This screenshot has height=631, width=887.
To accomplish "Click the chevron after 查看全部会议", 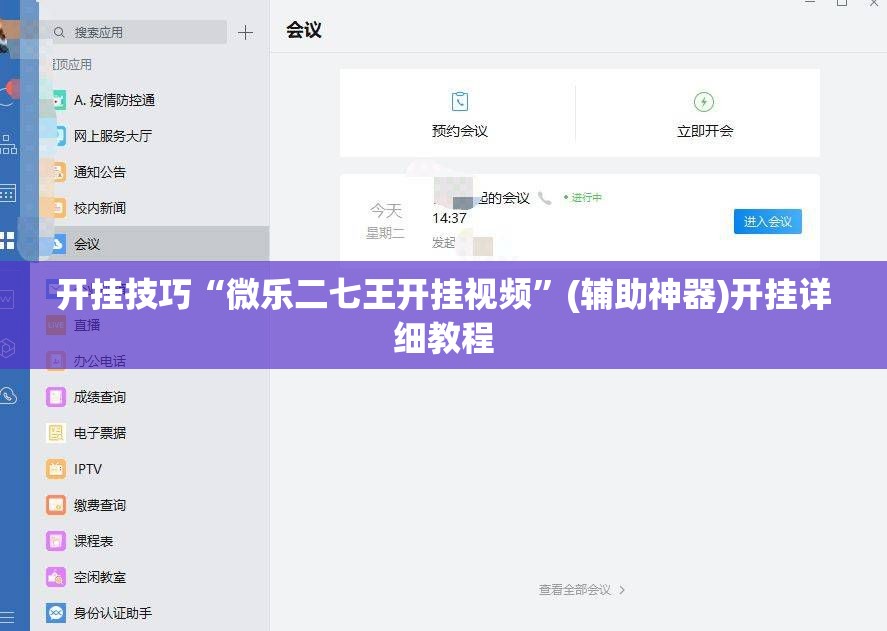I will pyautogui.click(x=622, y=590).
